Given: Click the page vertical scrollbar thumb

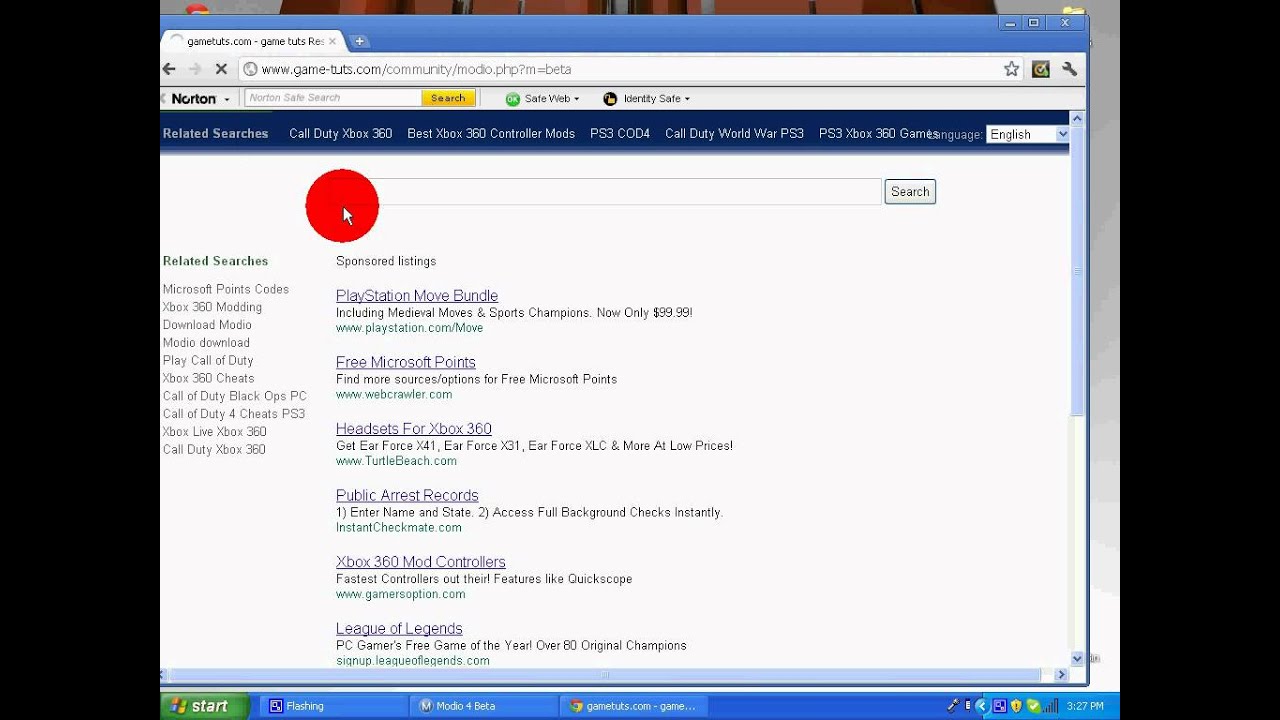Looking at the screenshot, I should pos(1077,271).
